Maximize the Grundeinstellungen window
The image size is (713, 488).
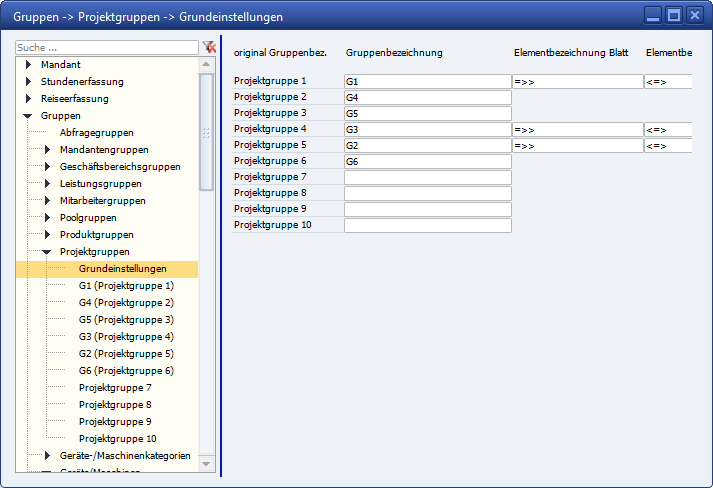pos(673,15)
